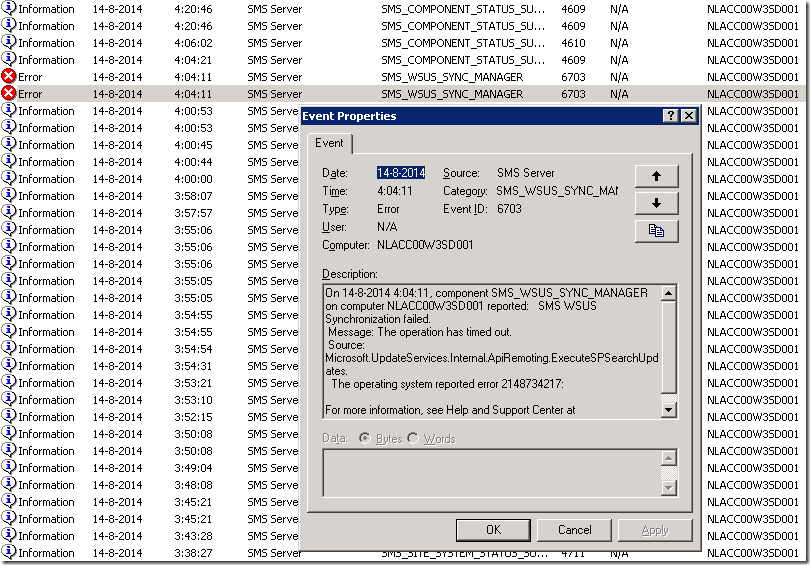Click the information icon at 4:20:46 top row
This screenshot has height=565, width=810.
click(x=9, y=9)
